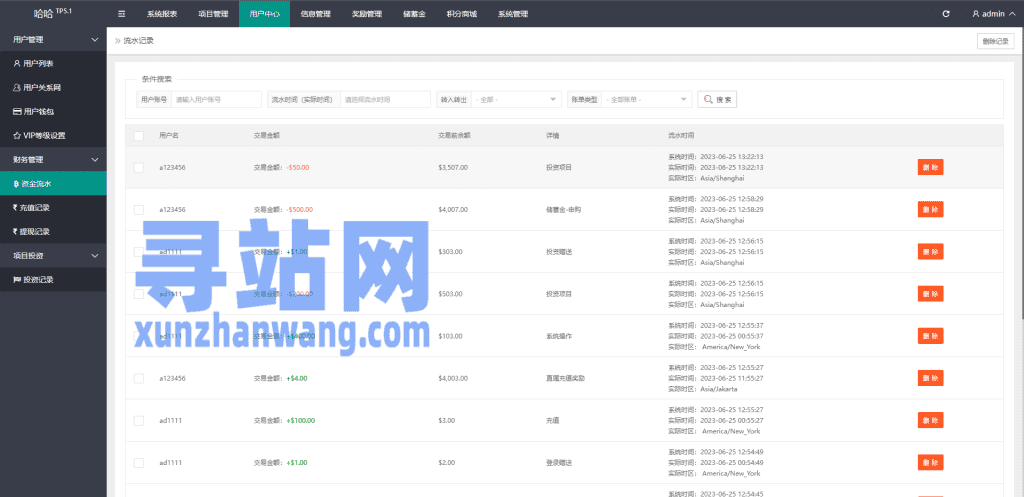
Task: Click the 流水时间 column header
Action: tap(681, 136)
